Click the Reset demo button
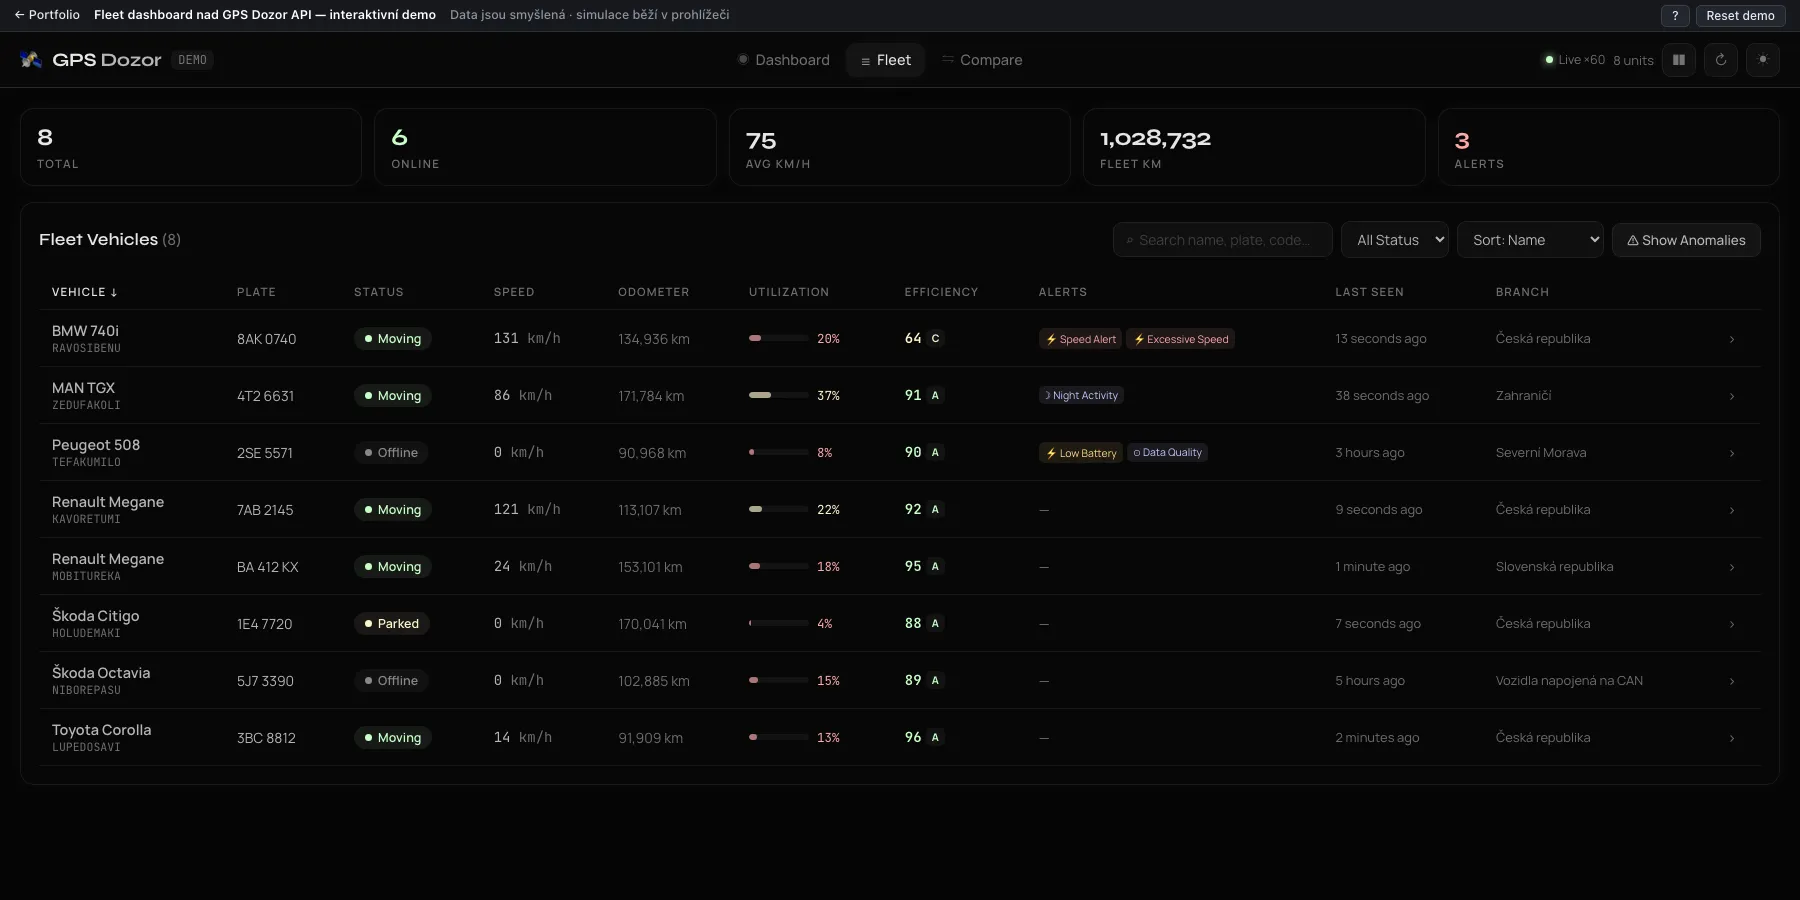This screenshot has width=1800, height=900. click(x=1740, y=16)
